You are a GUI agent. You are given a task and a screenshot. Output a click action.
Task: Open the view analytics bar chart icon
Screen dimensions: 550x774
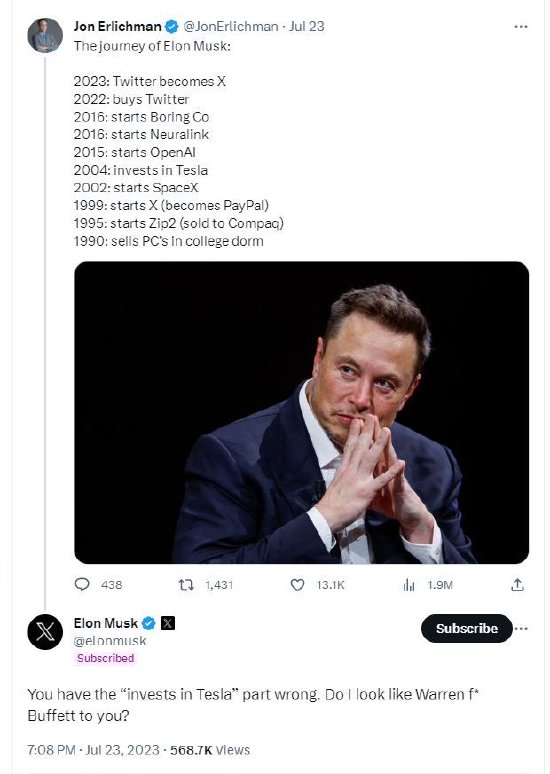pos(409,585)
